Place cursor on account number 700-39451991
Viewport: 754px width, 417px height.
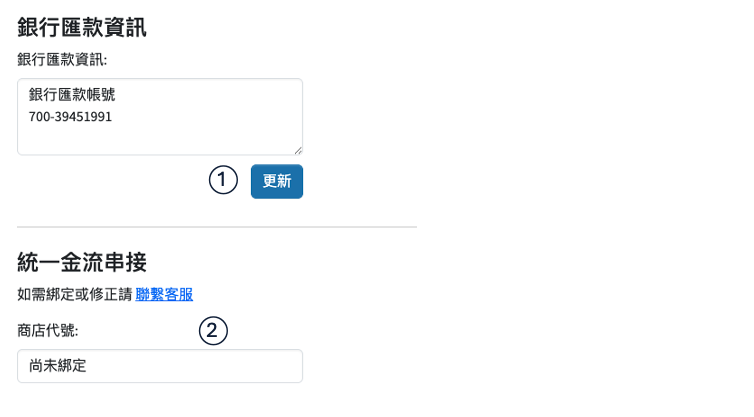point(70,117)
